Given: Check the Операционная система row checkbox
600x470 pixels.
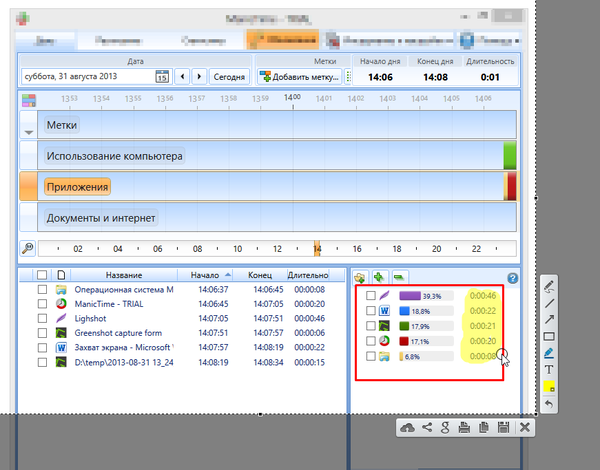Looking at the screenshot, I should pyautogui.click(x=42, y=289).
